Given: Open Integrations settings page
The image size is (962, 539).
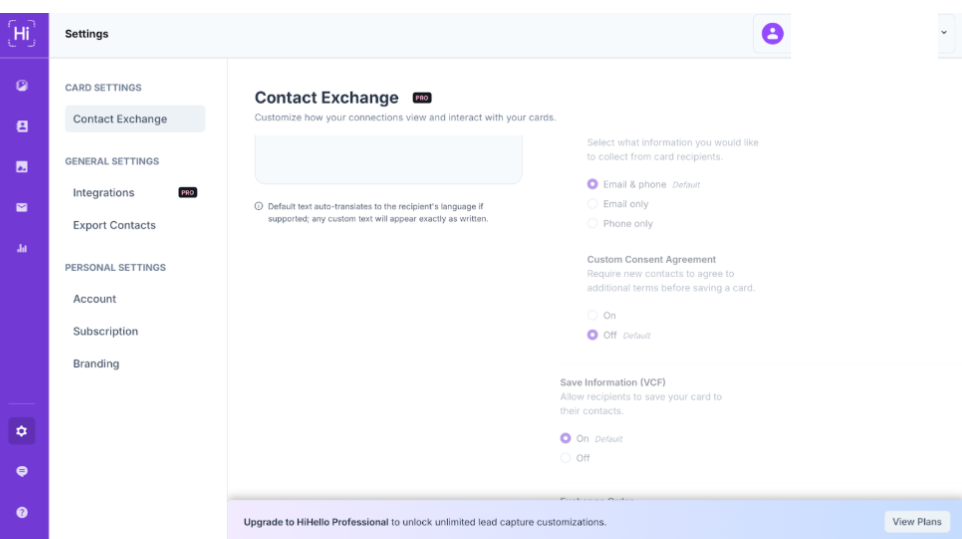Looking at the screenshot, I should (x=104, y=193).
